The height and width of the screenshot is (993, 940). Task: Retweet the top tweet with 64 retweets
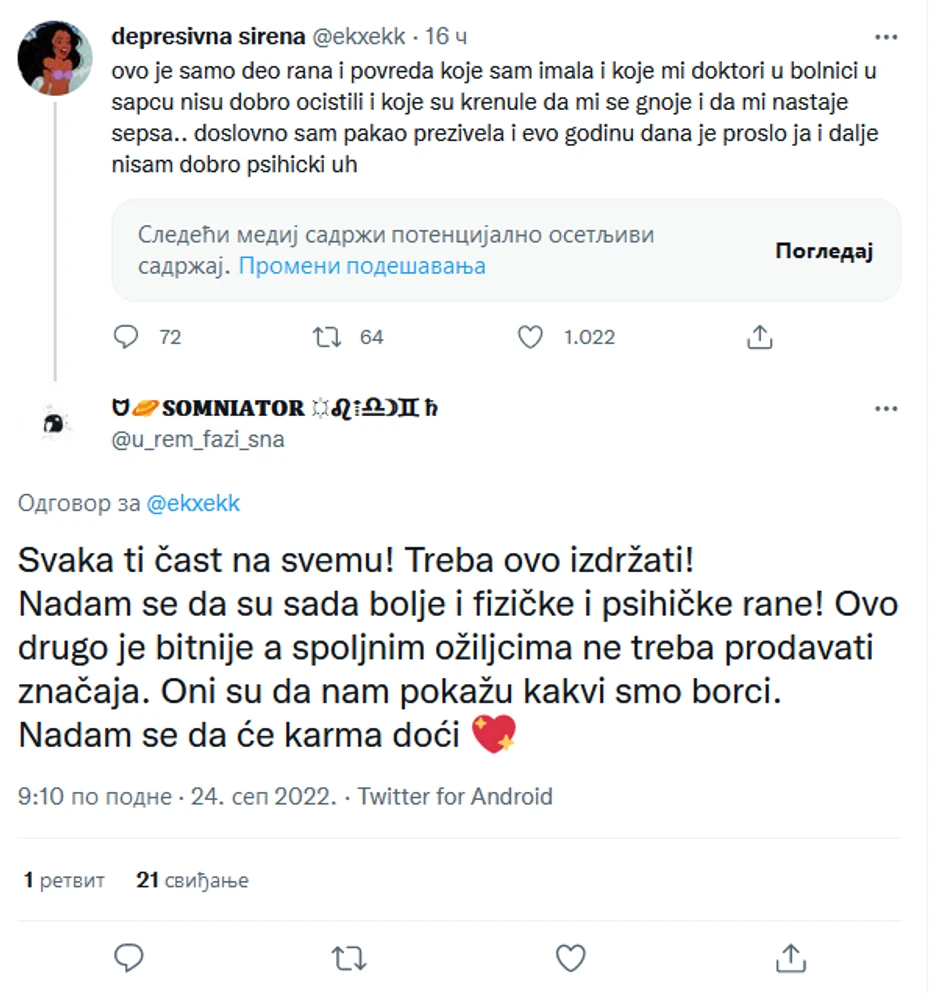click(x=327, y=337)
